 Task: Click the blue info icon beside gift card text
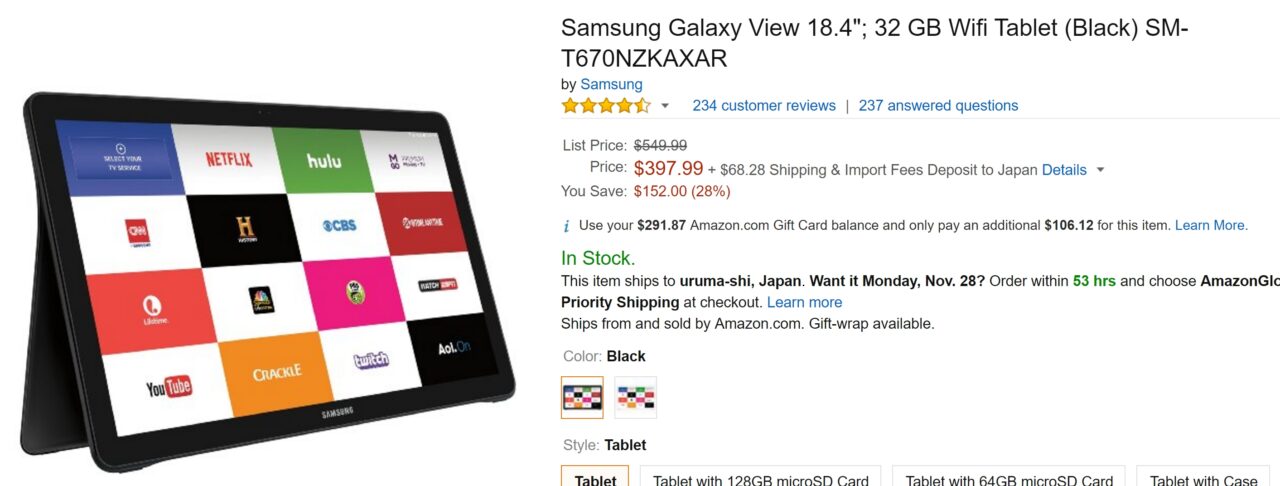(567, 226)
